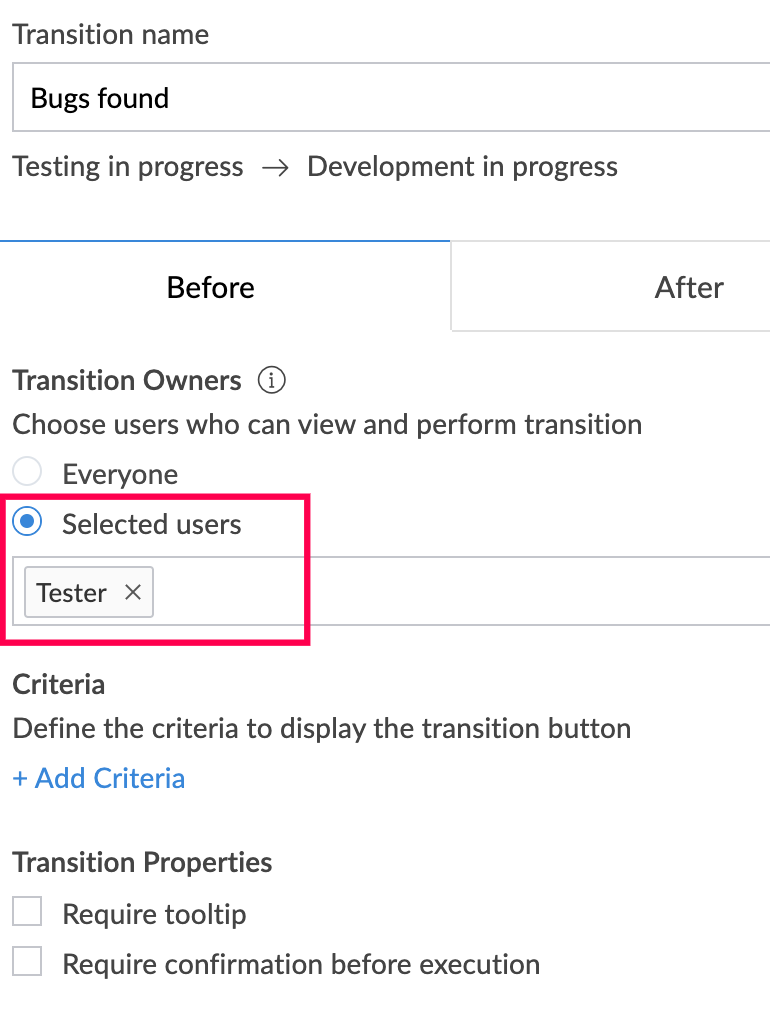Remove the Tester user tag

point(133,592)
